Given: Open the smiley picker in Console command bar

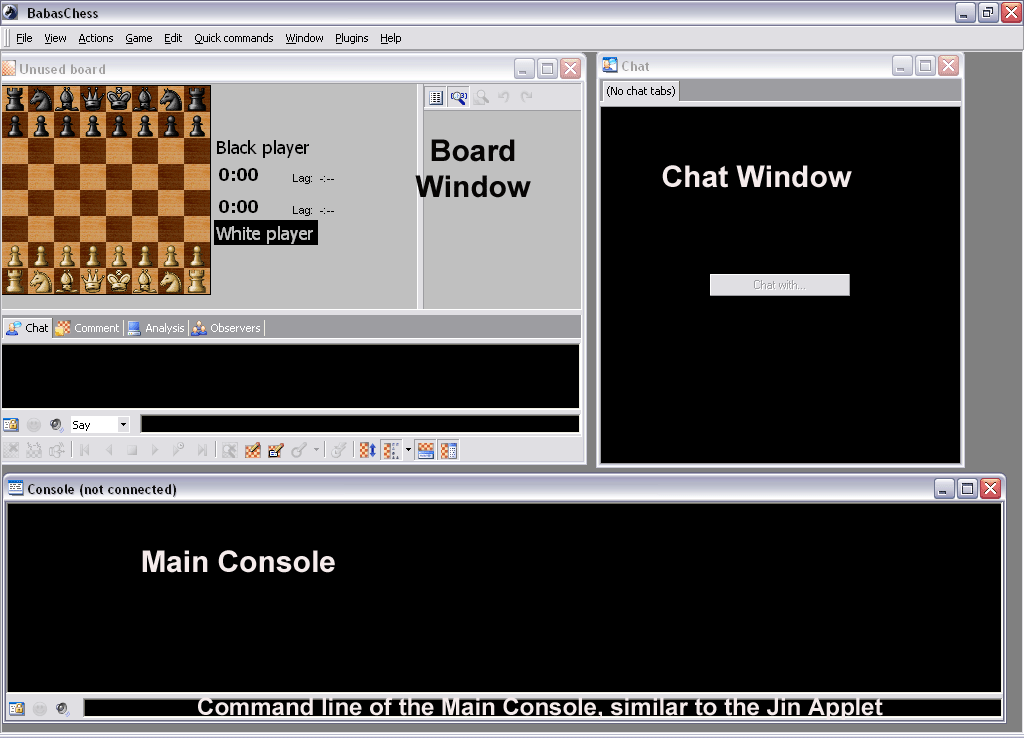Looking at the screenshot, I should point(39,709).
